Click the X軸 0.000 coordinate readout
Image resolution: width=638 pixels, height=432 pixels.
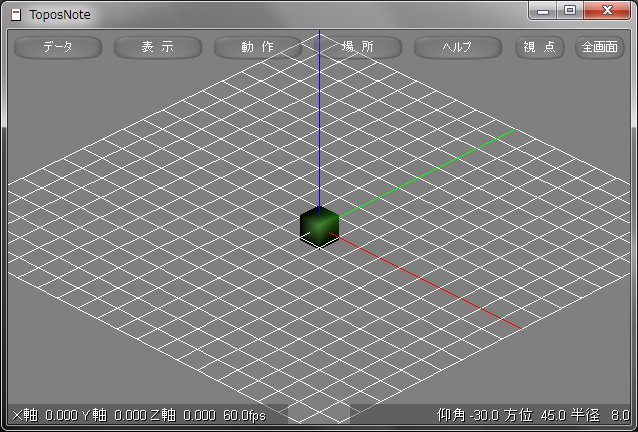[45, 415]
